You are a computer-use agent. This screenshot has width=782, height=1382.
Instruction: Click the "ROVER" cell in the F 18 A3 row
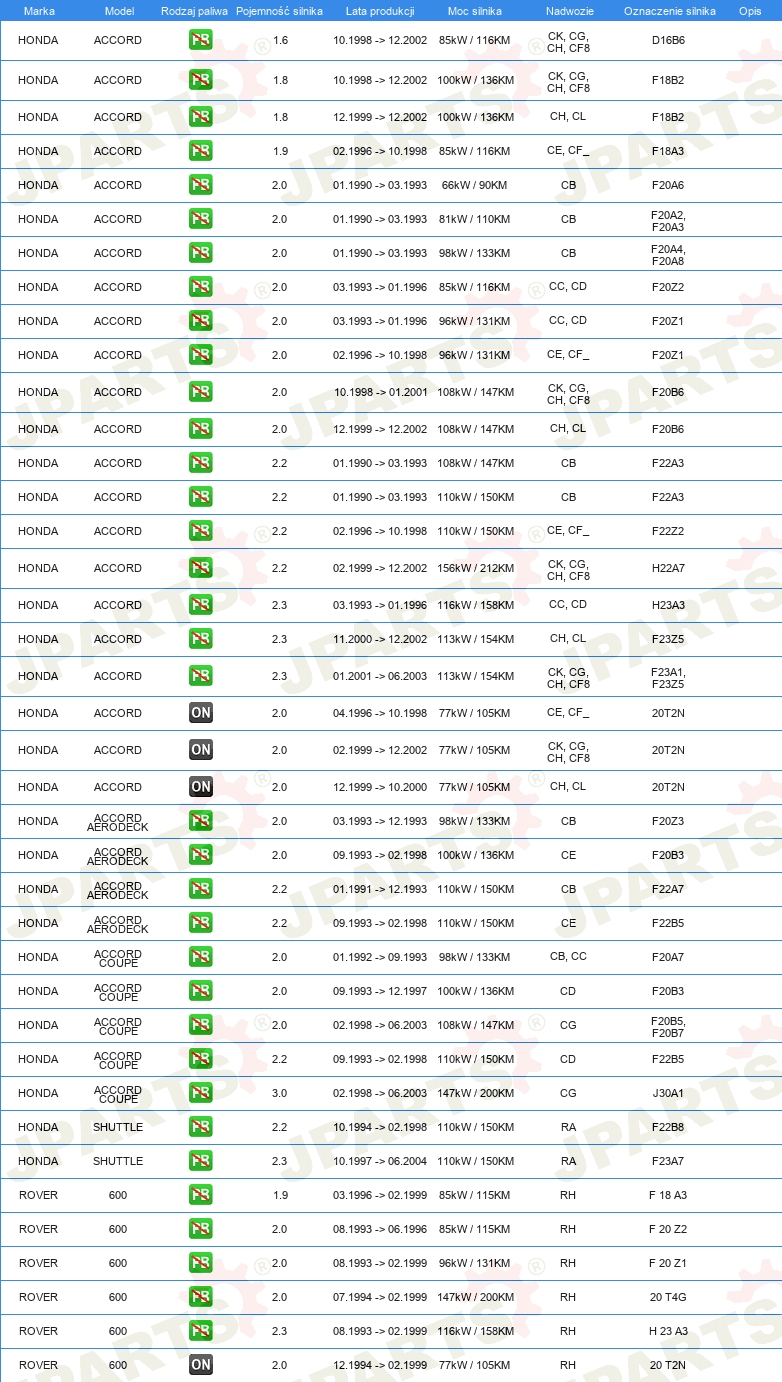[38, 1195]
